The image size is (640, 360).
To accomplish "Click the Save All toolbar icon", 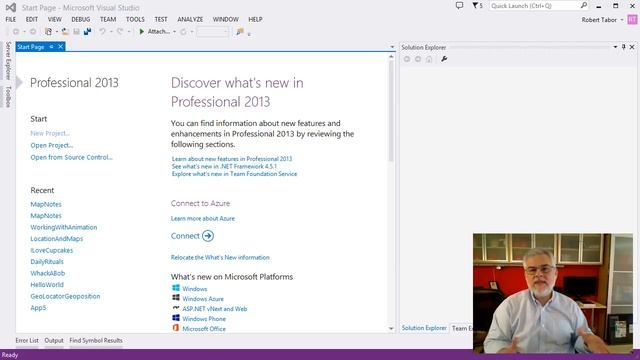I will click(x=87, y=31).
